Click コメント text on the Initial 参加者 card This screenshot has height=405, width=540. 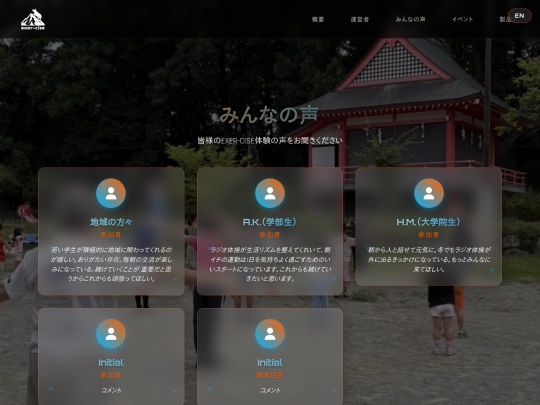tap(111, 390)
